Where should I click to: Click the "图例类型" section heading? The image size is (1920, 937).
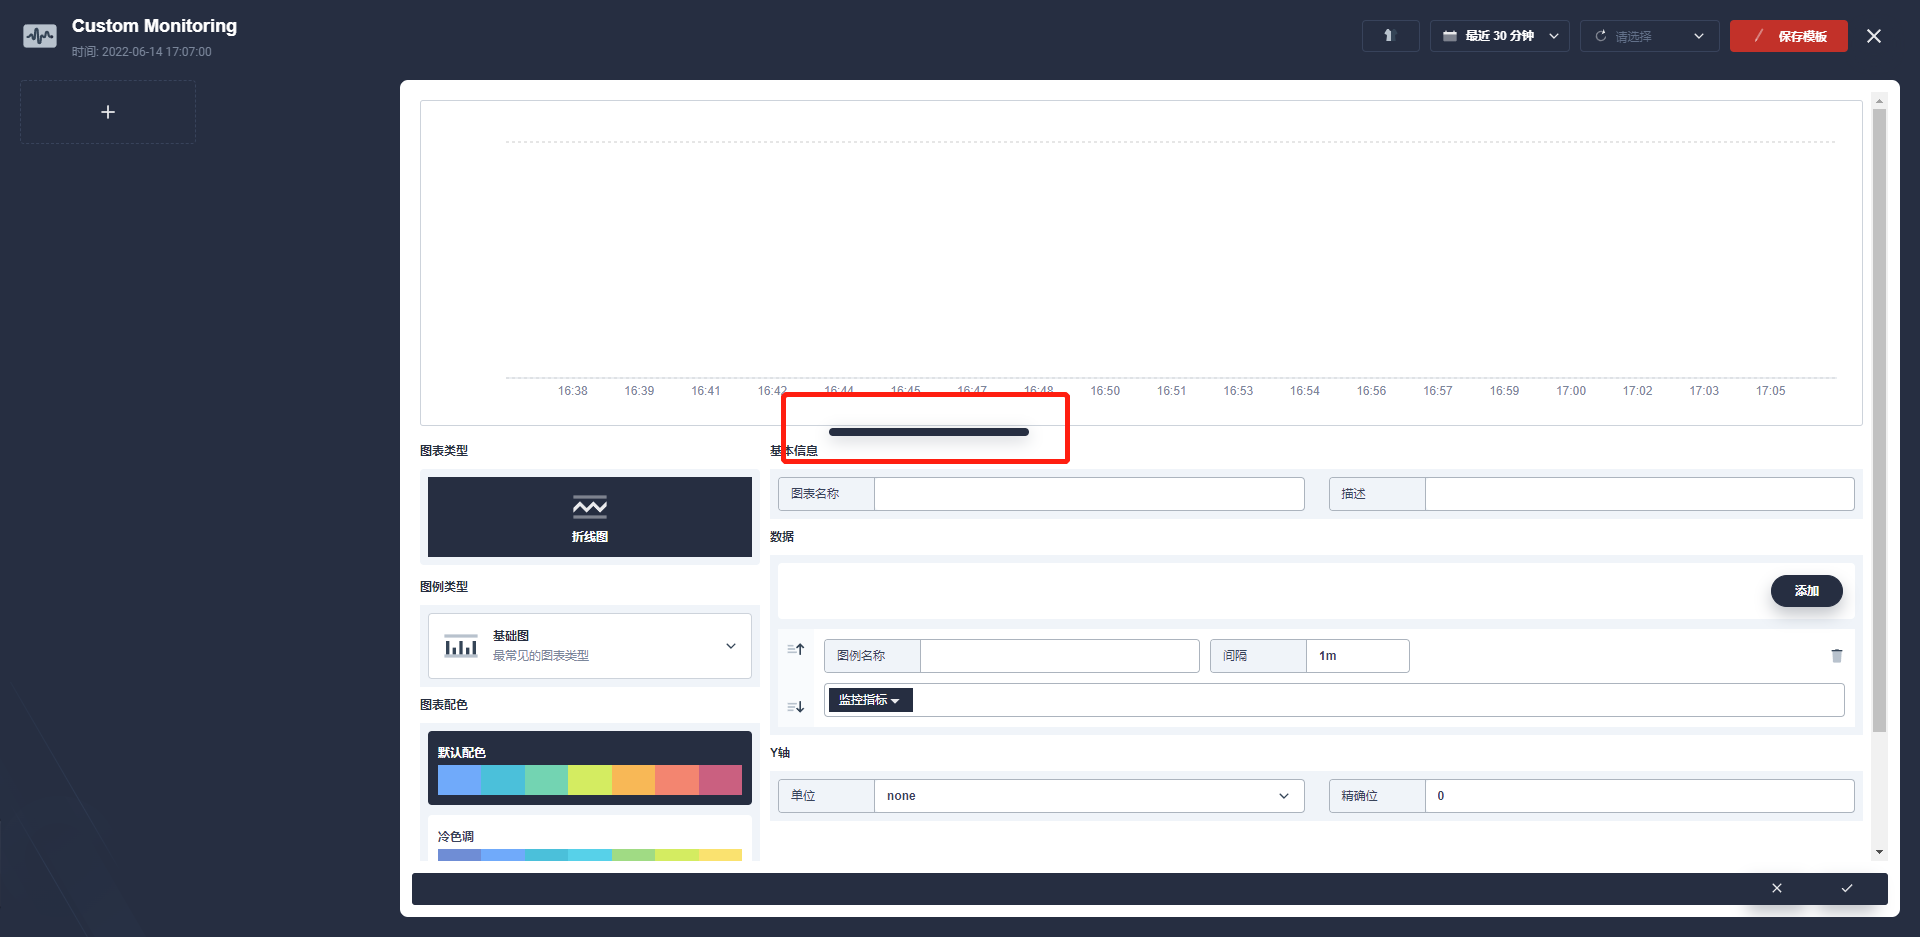coord(444,587)
